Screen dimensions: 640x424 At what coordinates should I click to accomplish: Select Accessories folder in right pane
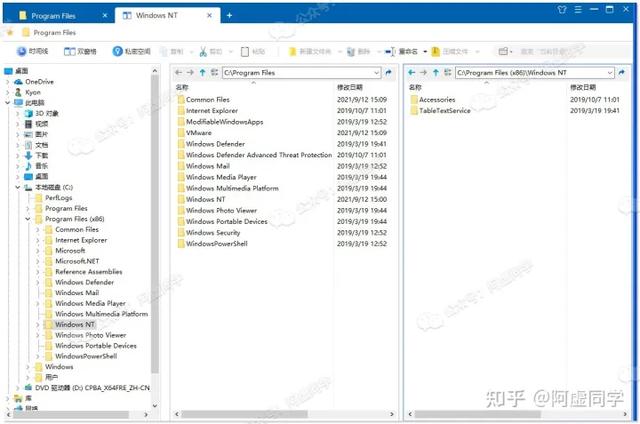point(433,99)
